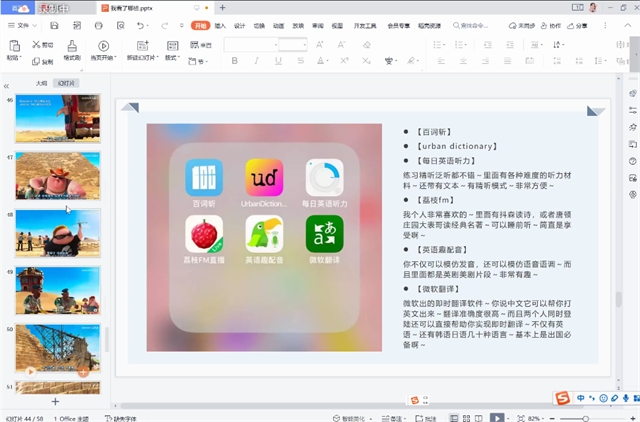Switch to Reading view in status bar
Viewport: 640px width, 422px height.
point(479,418)
